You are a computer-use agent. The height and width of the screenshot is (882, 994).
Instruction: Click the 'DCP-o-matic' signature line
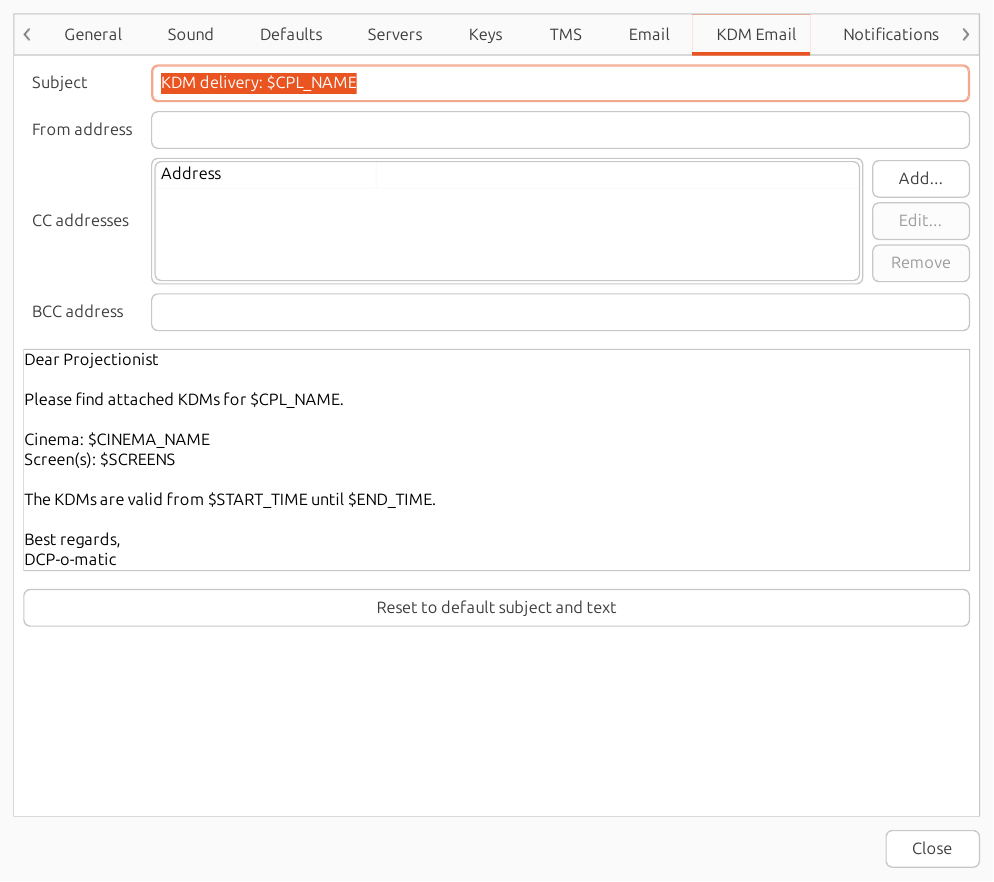tap(70, 560)
